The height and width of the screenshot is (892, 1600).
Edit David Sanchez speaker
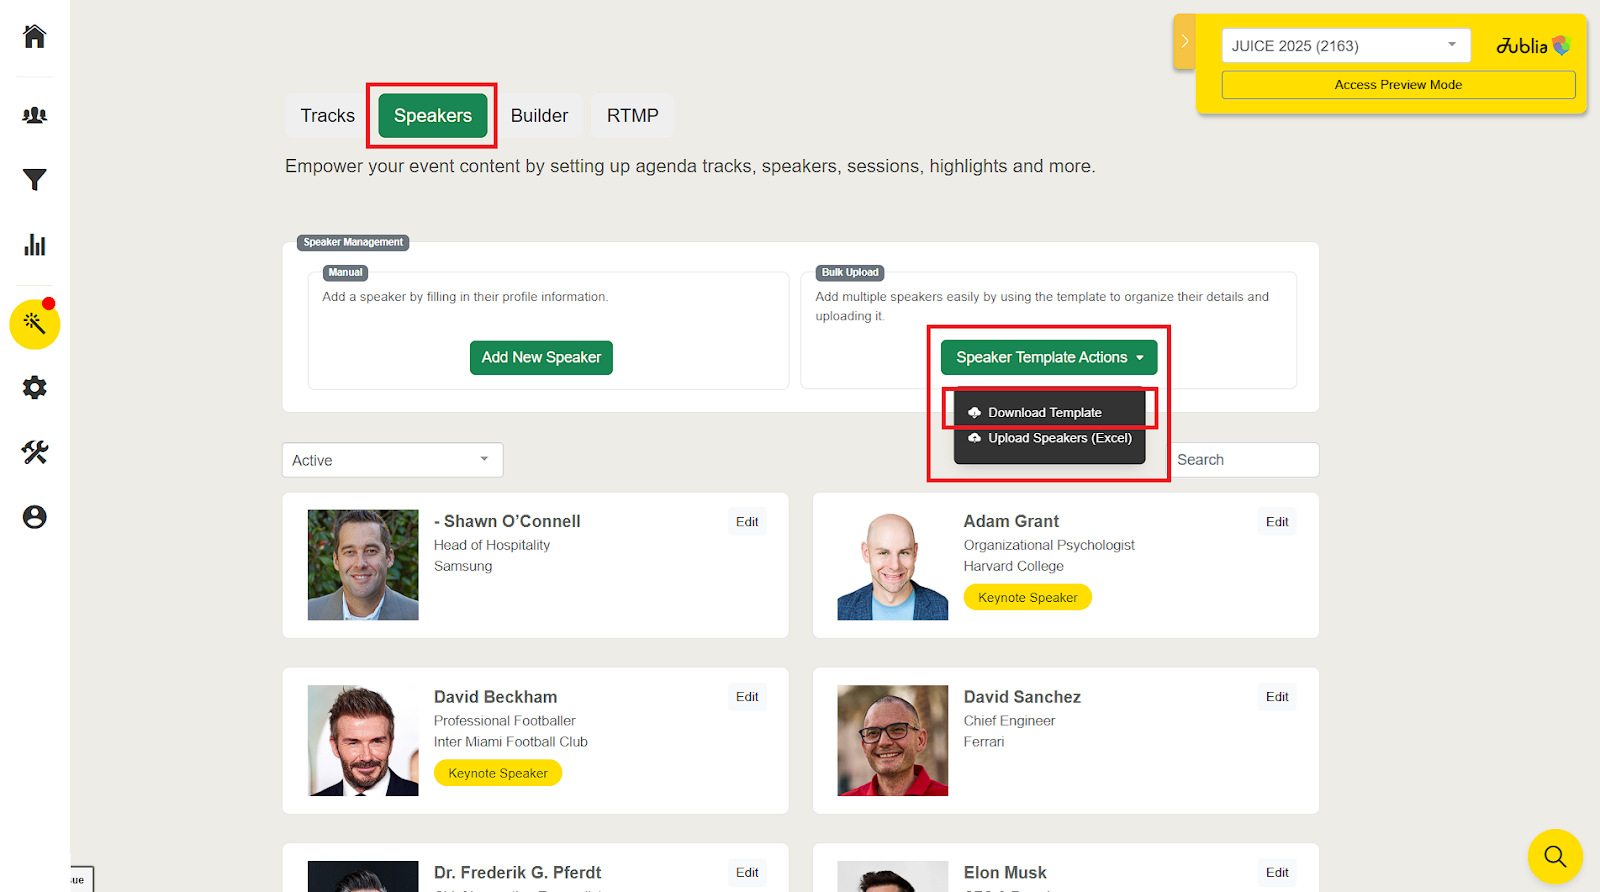pos(1277,697)
